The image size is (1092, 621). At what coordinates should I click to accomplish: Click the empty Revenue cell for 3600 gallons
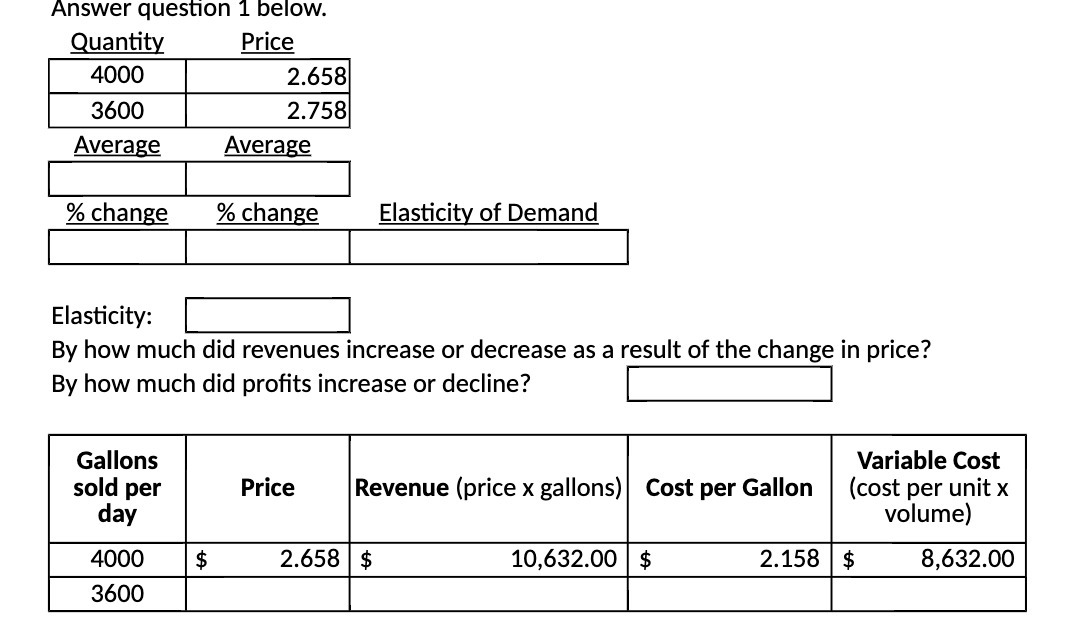(488, 593)
